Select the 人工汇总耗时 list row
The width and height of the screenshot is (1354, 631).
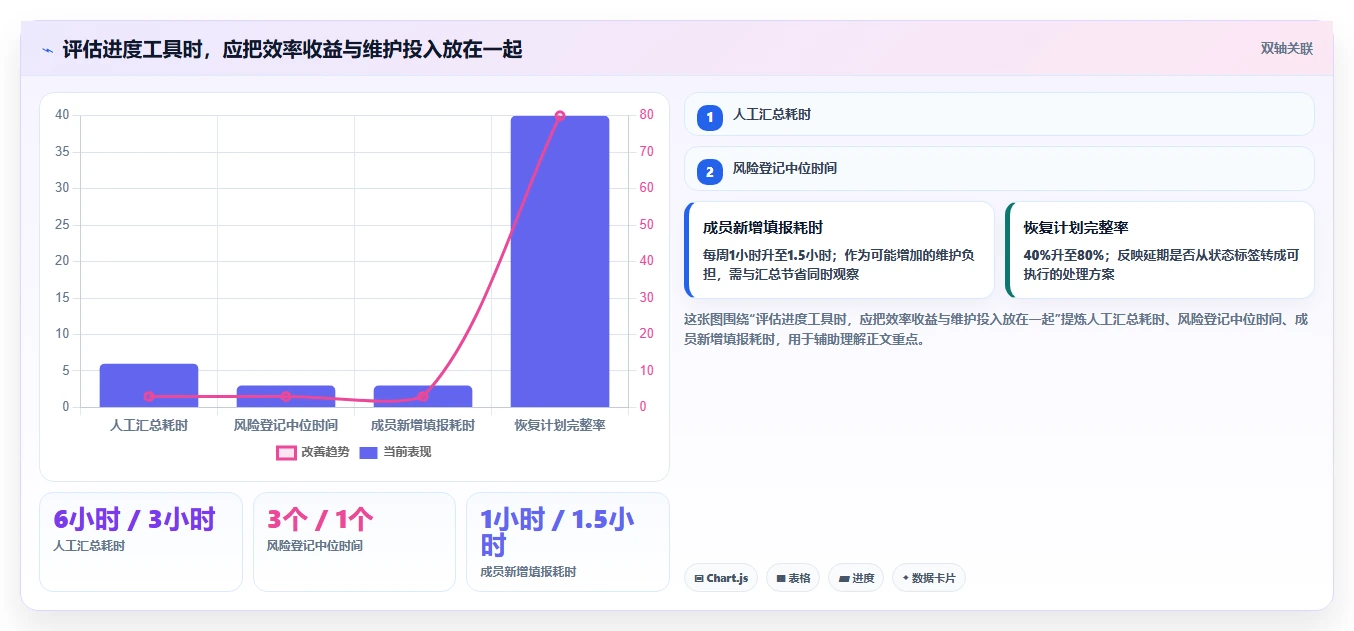[999, 114]
